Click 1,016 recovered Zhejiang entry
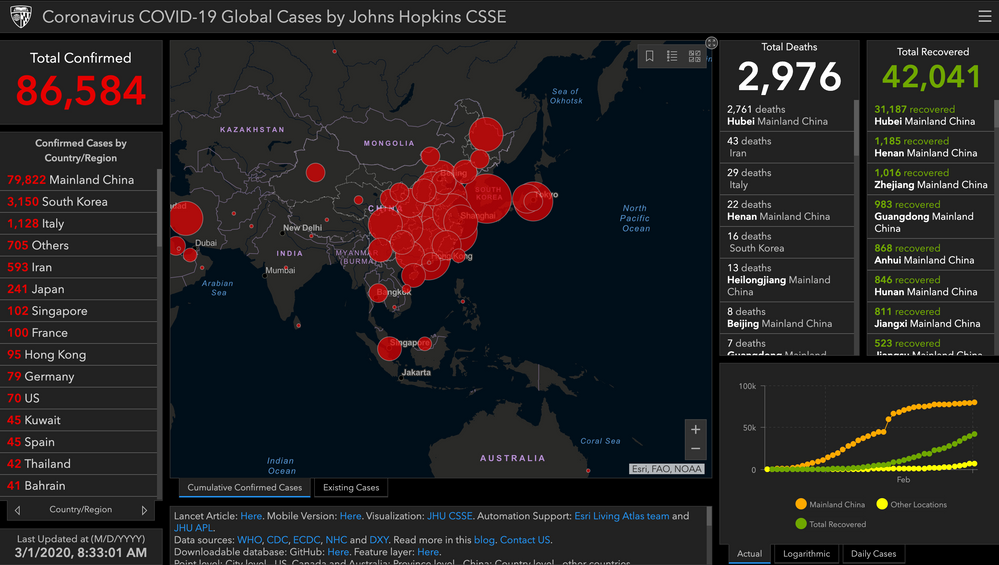 click(930, 179)
